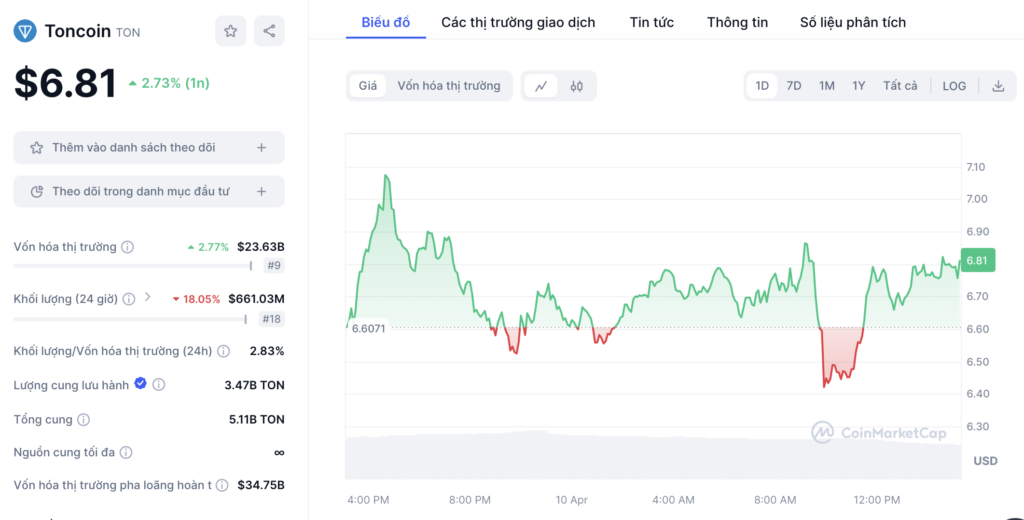Click the $6.81 price heading
Image resolution: width=1024 pixels, height=520 pixels.
click(x=65, y=84)
